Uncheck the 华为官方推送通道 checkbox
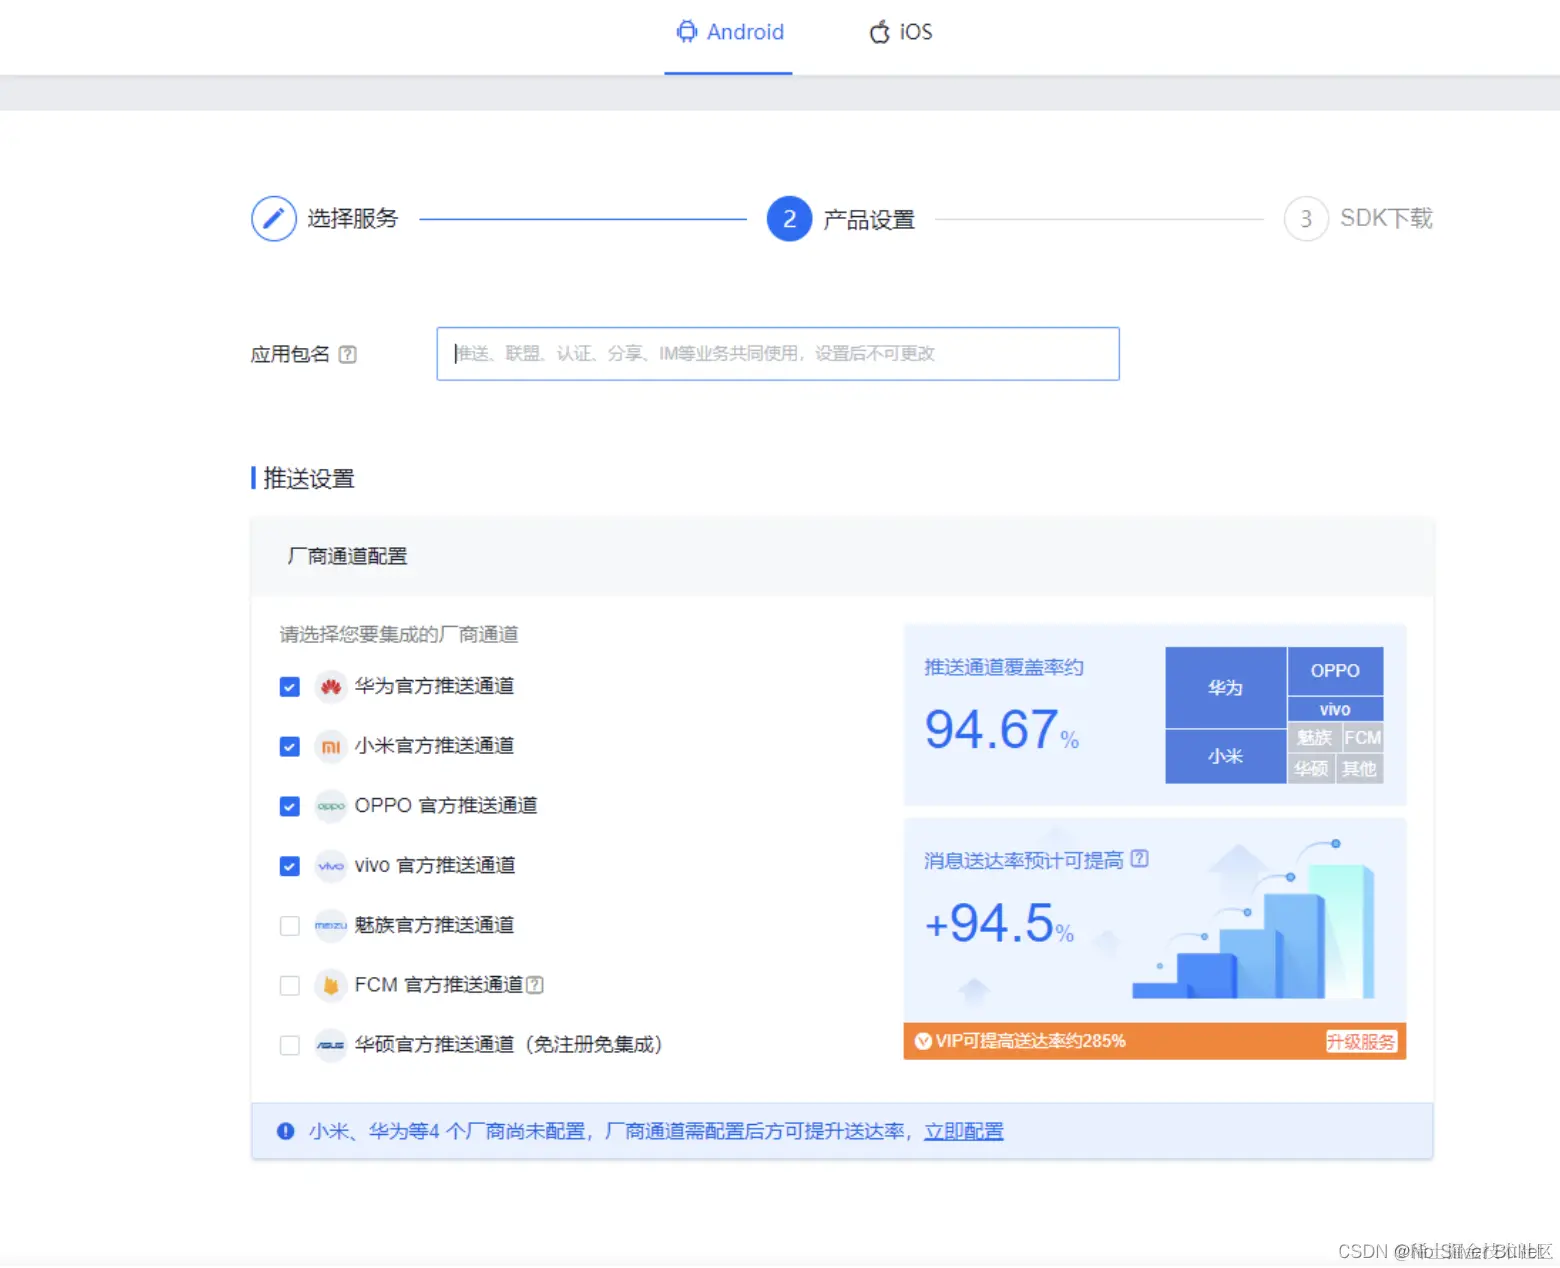The height and width of the screenshot is (1268, 1560). (x=289, y=687)
